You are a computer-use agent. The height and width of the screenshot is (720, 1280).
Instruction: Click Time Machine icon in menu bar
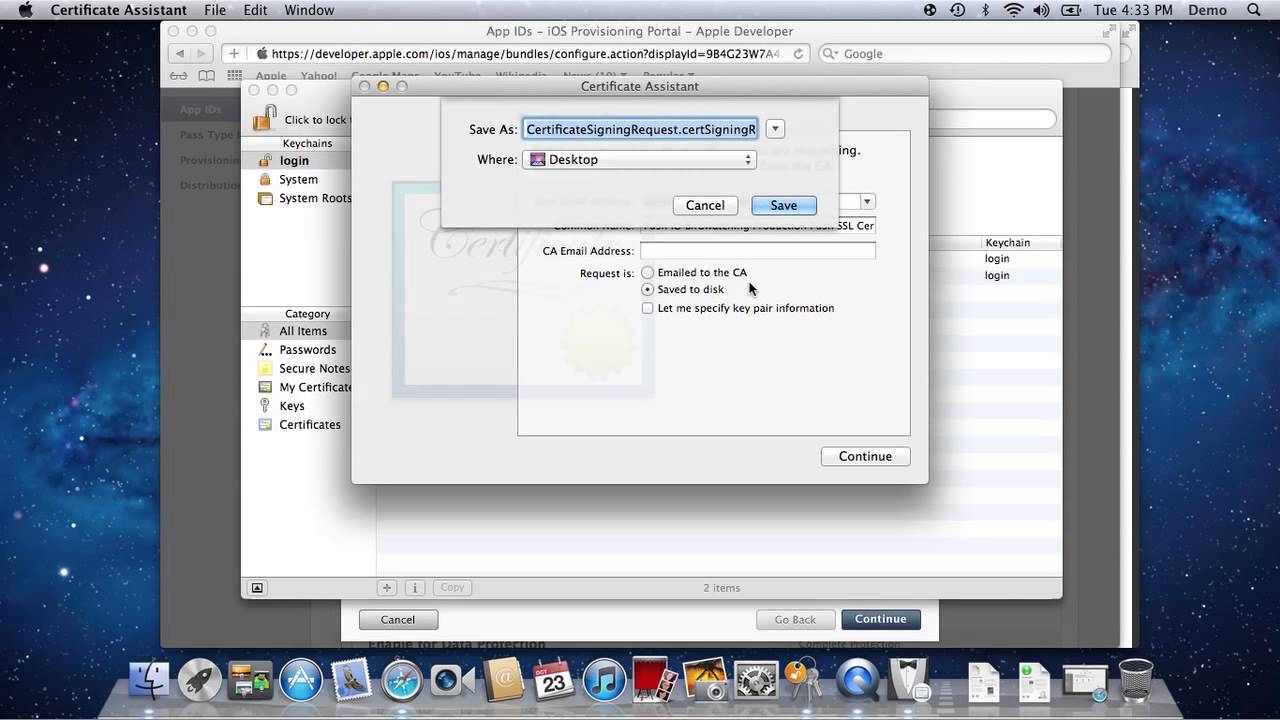click(x=958, y=10)
